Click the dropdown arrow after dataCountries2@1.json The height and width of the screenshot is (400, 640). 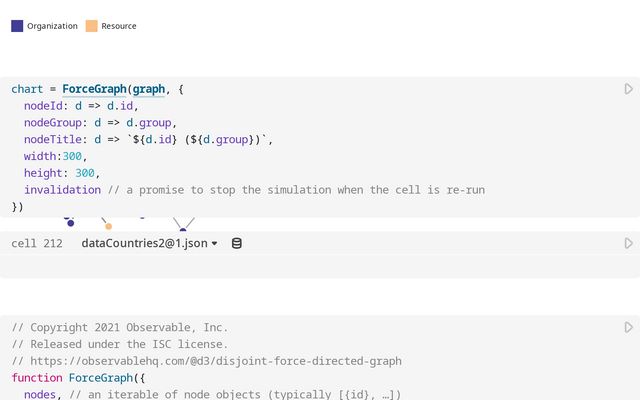214,244
